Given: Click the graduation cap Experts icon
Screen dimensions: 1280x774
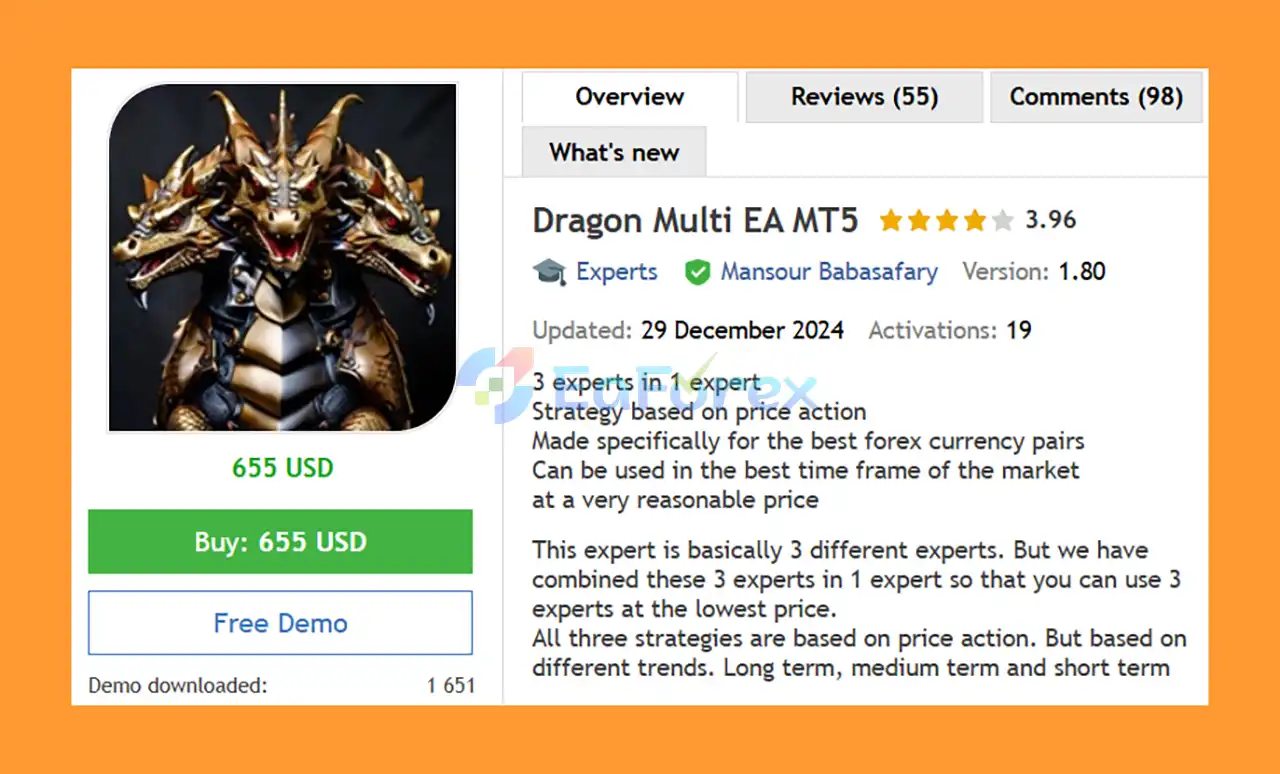Looking at the screenshot, I should tap(549, 272).
